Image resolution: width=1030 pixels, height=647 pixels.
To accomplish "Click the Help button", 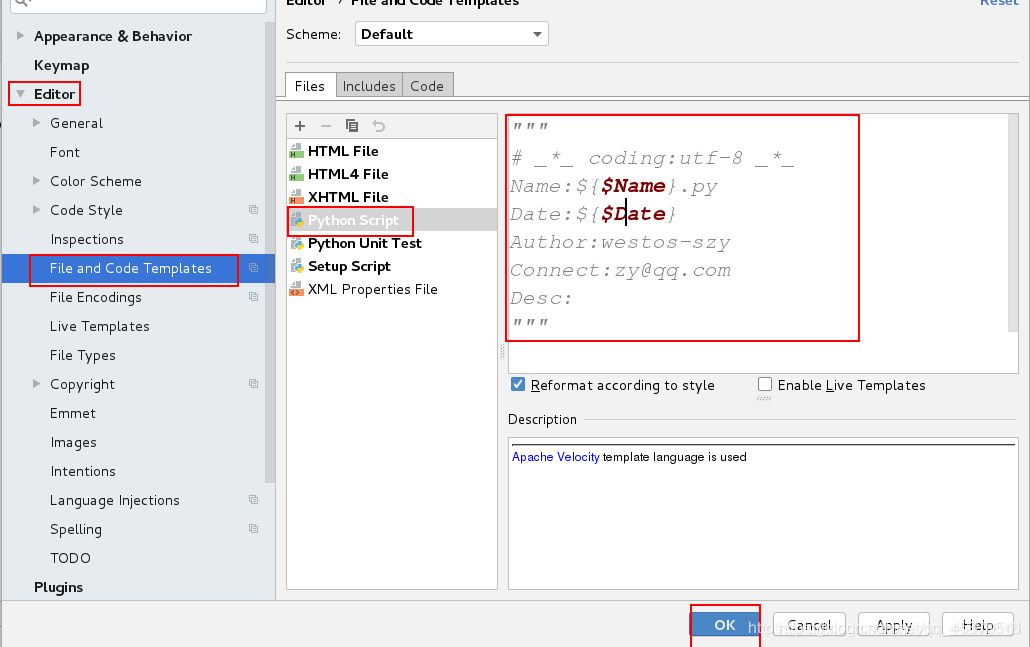I will 977,625.
